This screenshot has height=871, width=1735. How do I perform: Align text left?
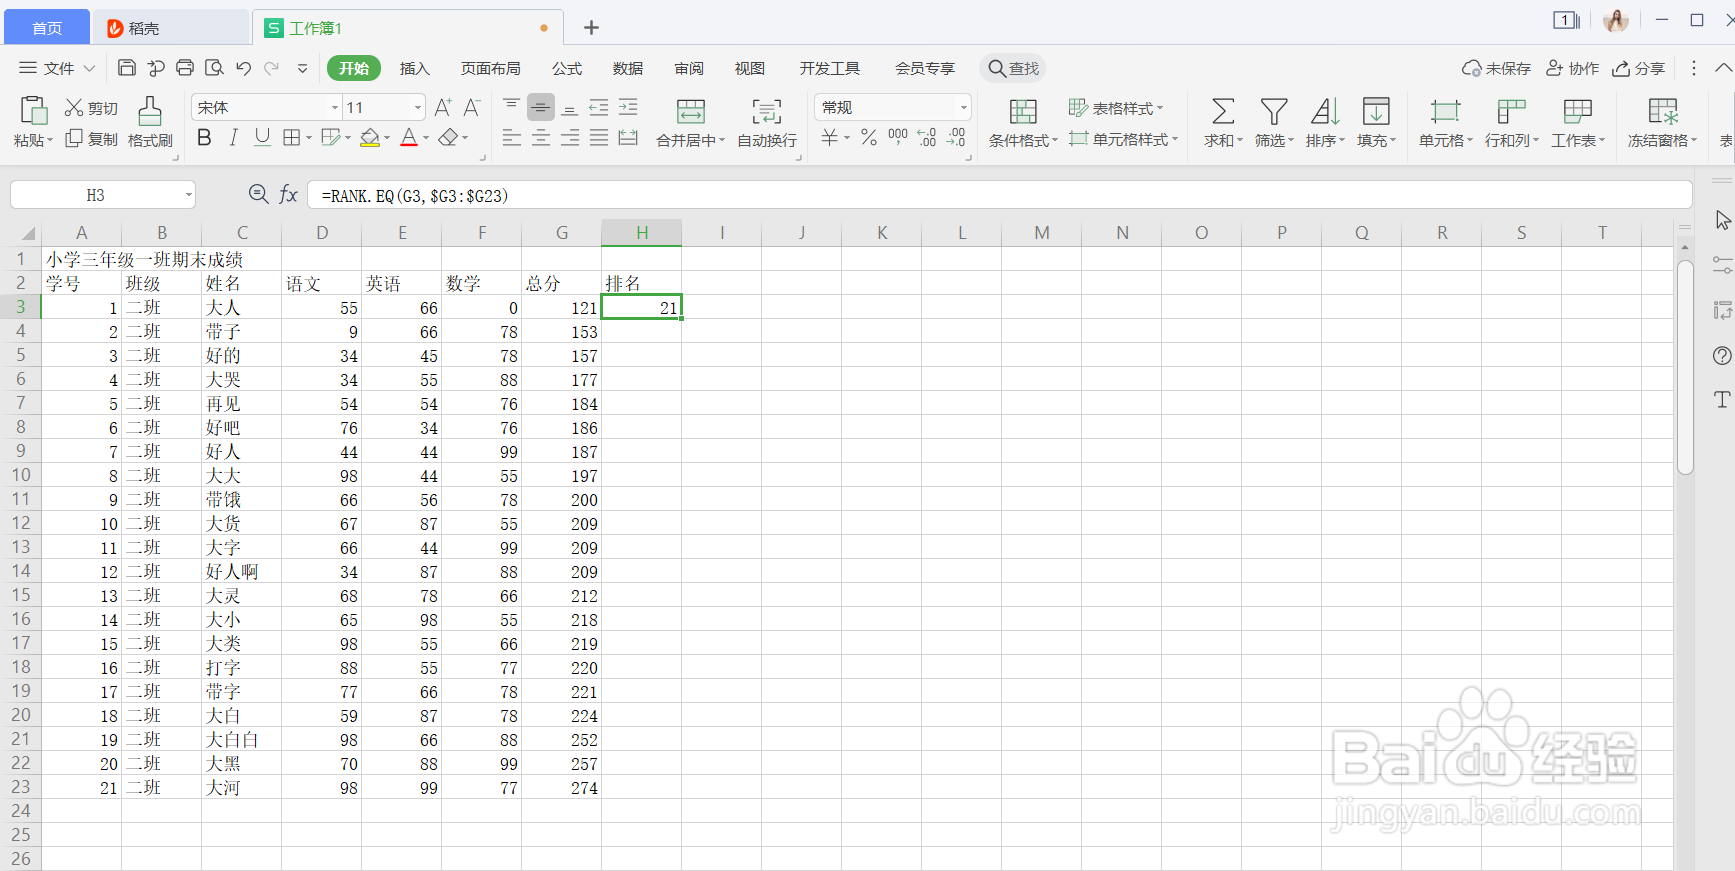[511, 138]
